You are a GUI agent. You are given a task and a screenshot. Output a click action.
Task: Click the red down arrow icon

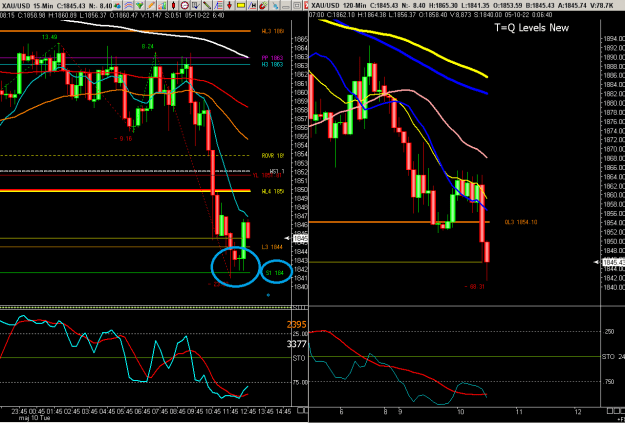[230, 6]
